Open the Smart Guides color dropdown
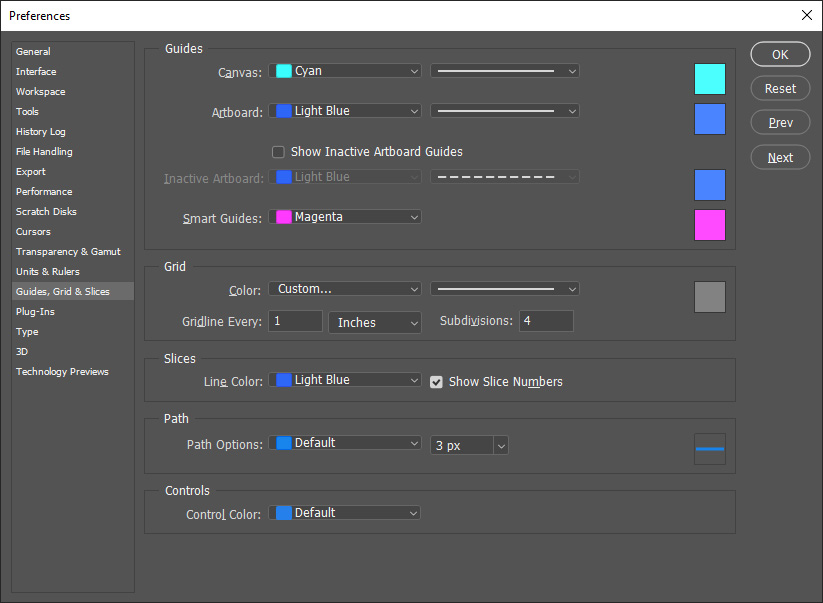This screenshot has height=603, width=823. coord(344,216)
